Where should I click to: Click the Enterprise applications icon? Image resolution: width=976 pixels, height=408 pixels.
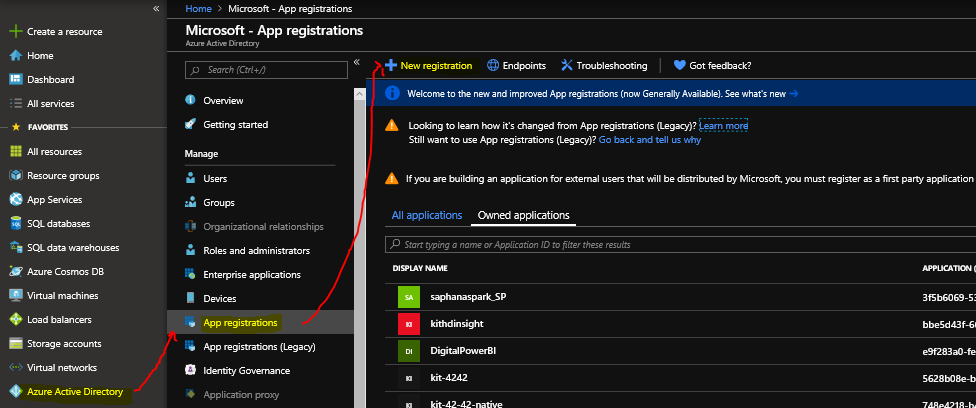[x=190, y=275]
